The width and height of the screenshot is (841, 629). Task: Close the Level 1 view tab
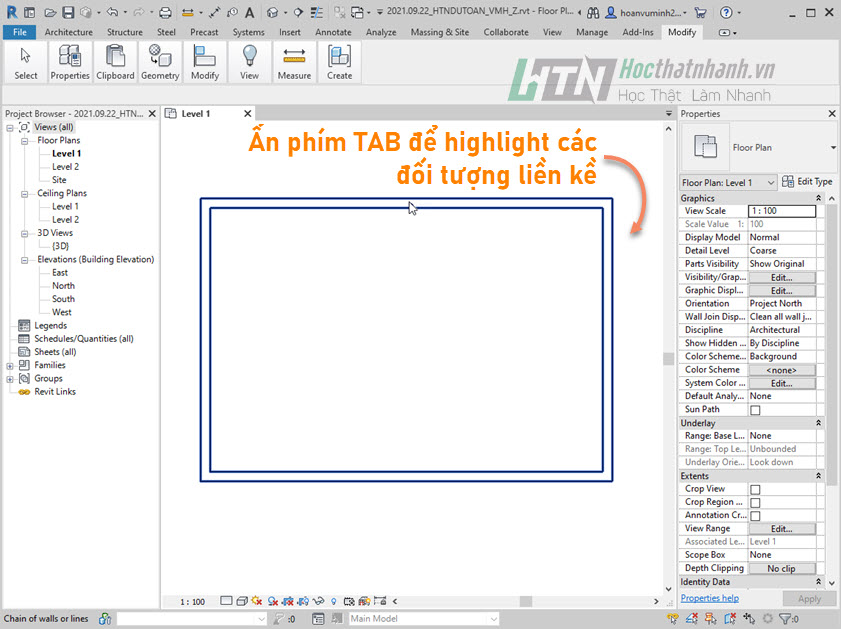click(247, 114)
